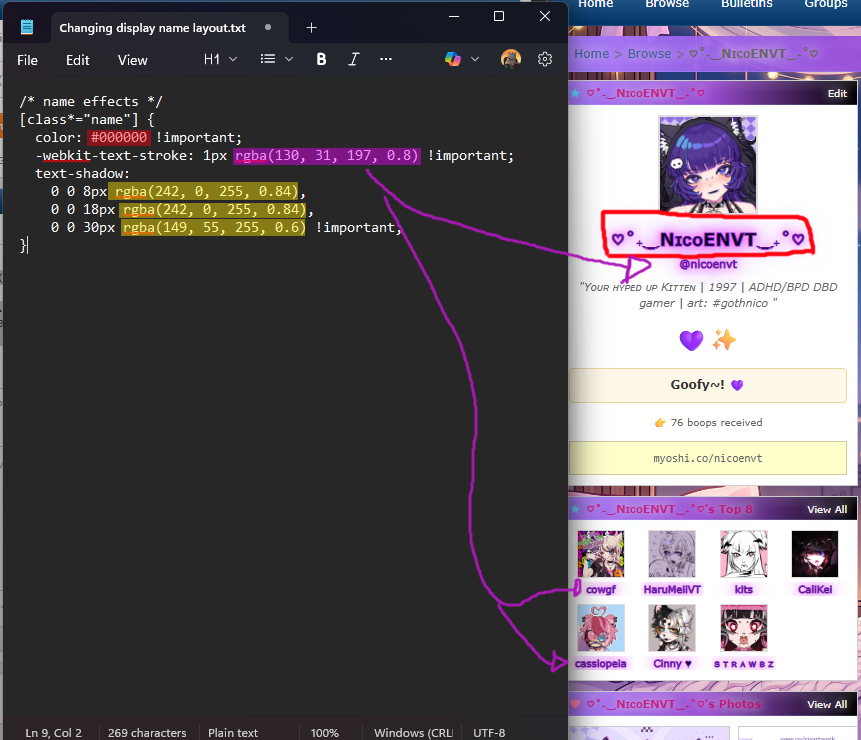Click the more options ellipsis icon

[x=386, y=59]
